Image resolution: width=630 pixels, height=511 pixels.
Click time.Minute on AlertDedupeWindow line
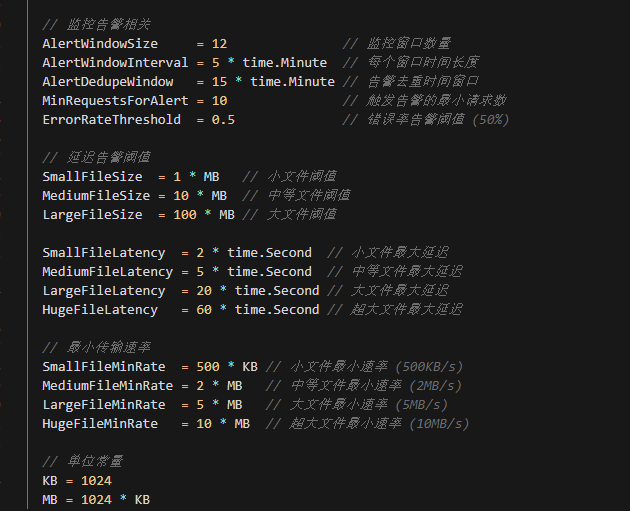[x=292, y=82]
